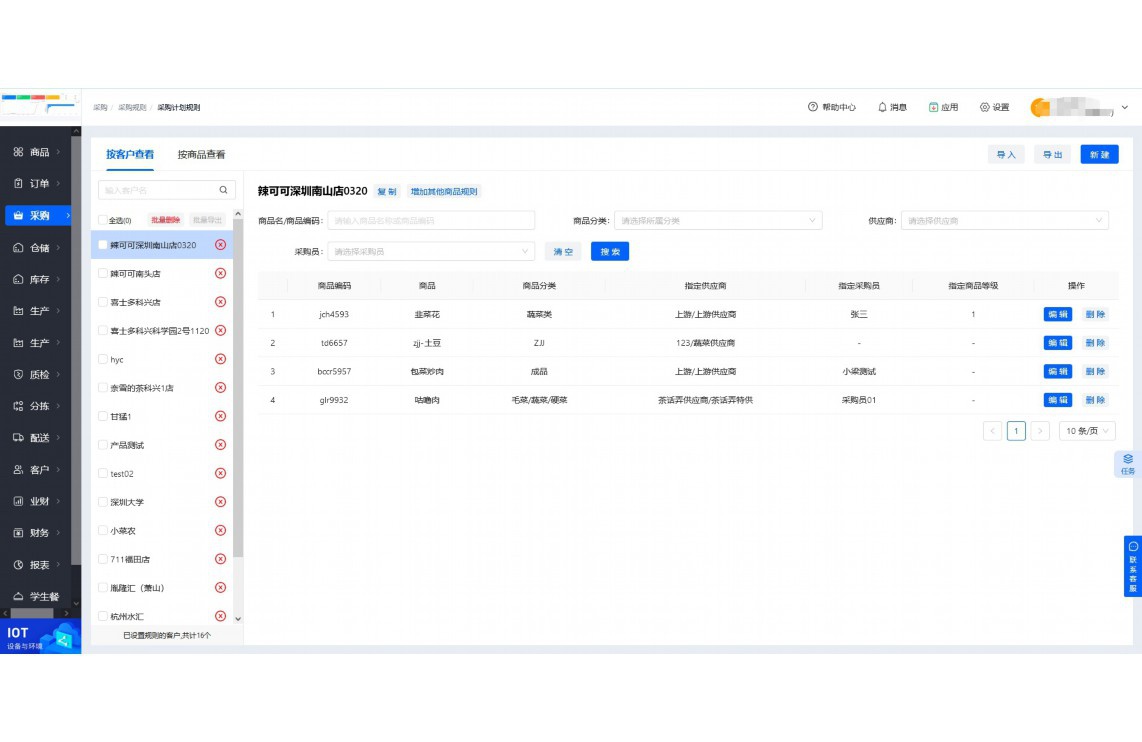Open the 10 条/页 page size dropdown
The width and height of the screenshot is (1142, 742).
tap(1087, 431)
